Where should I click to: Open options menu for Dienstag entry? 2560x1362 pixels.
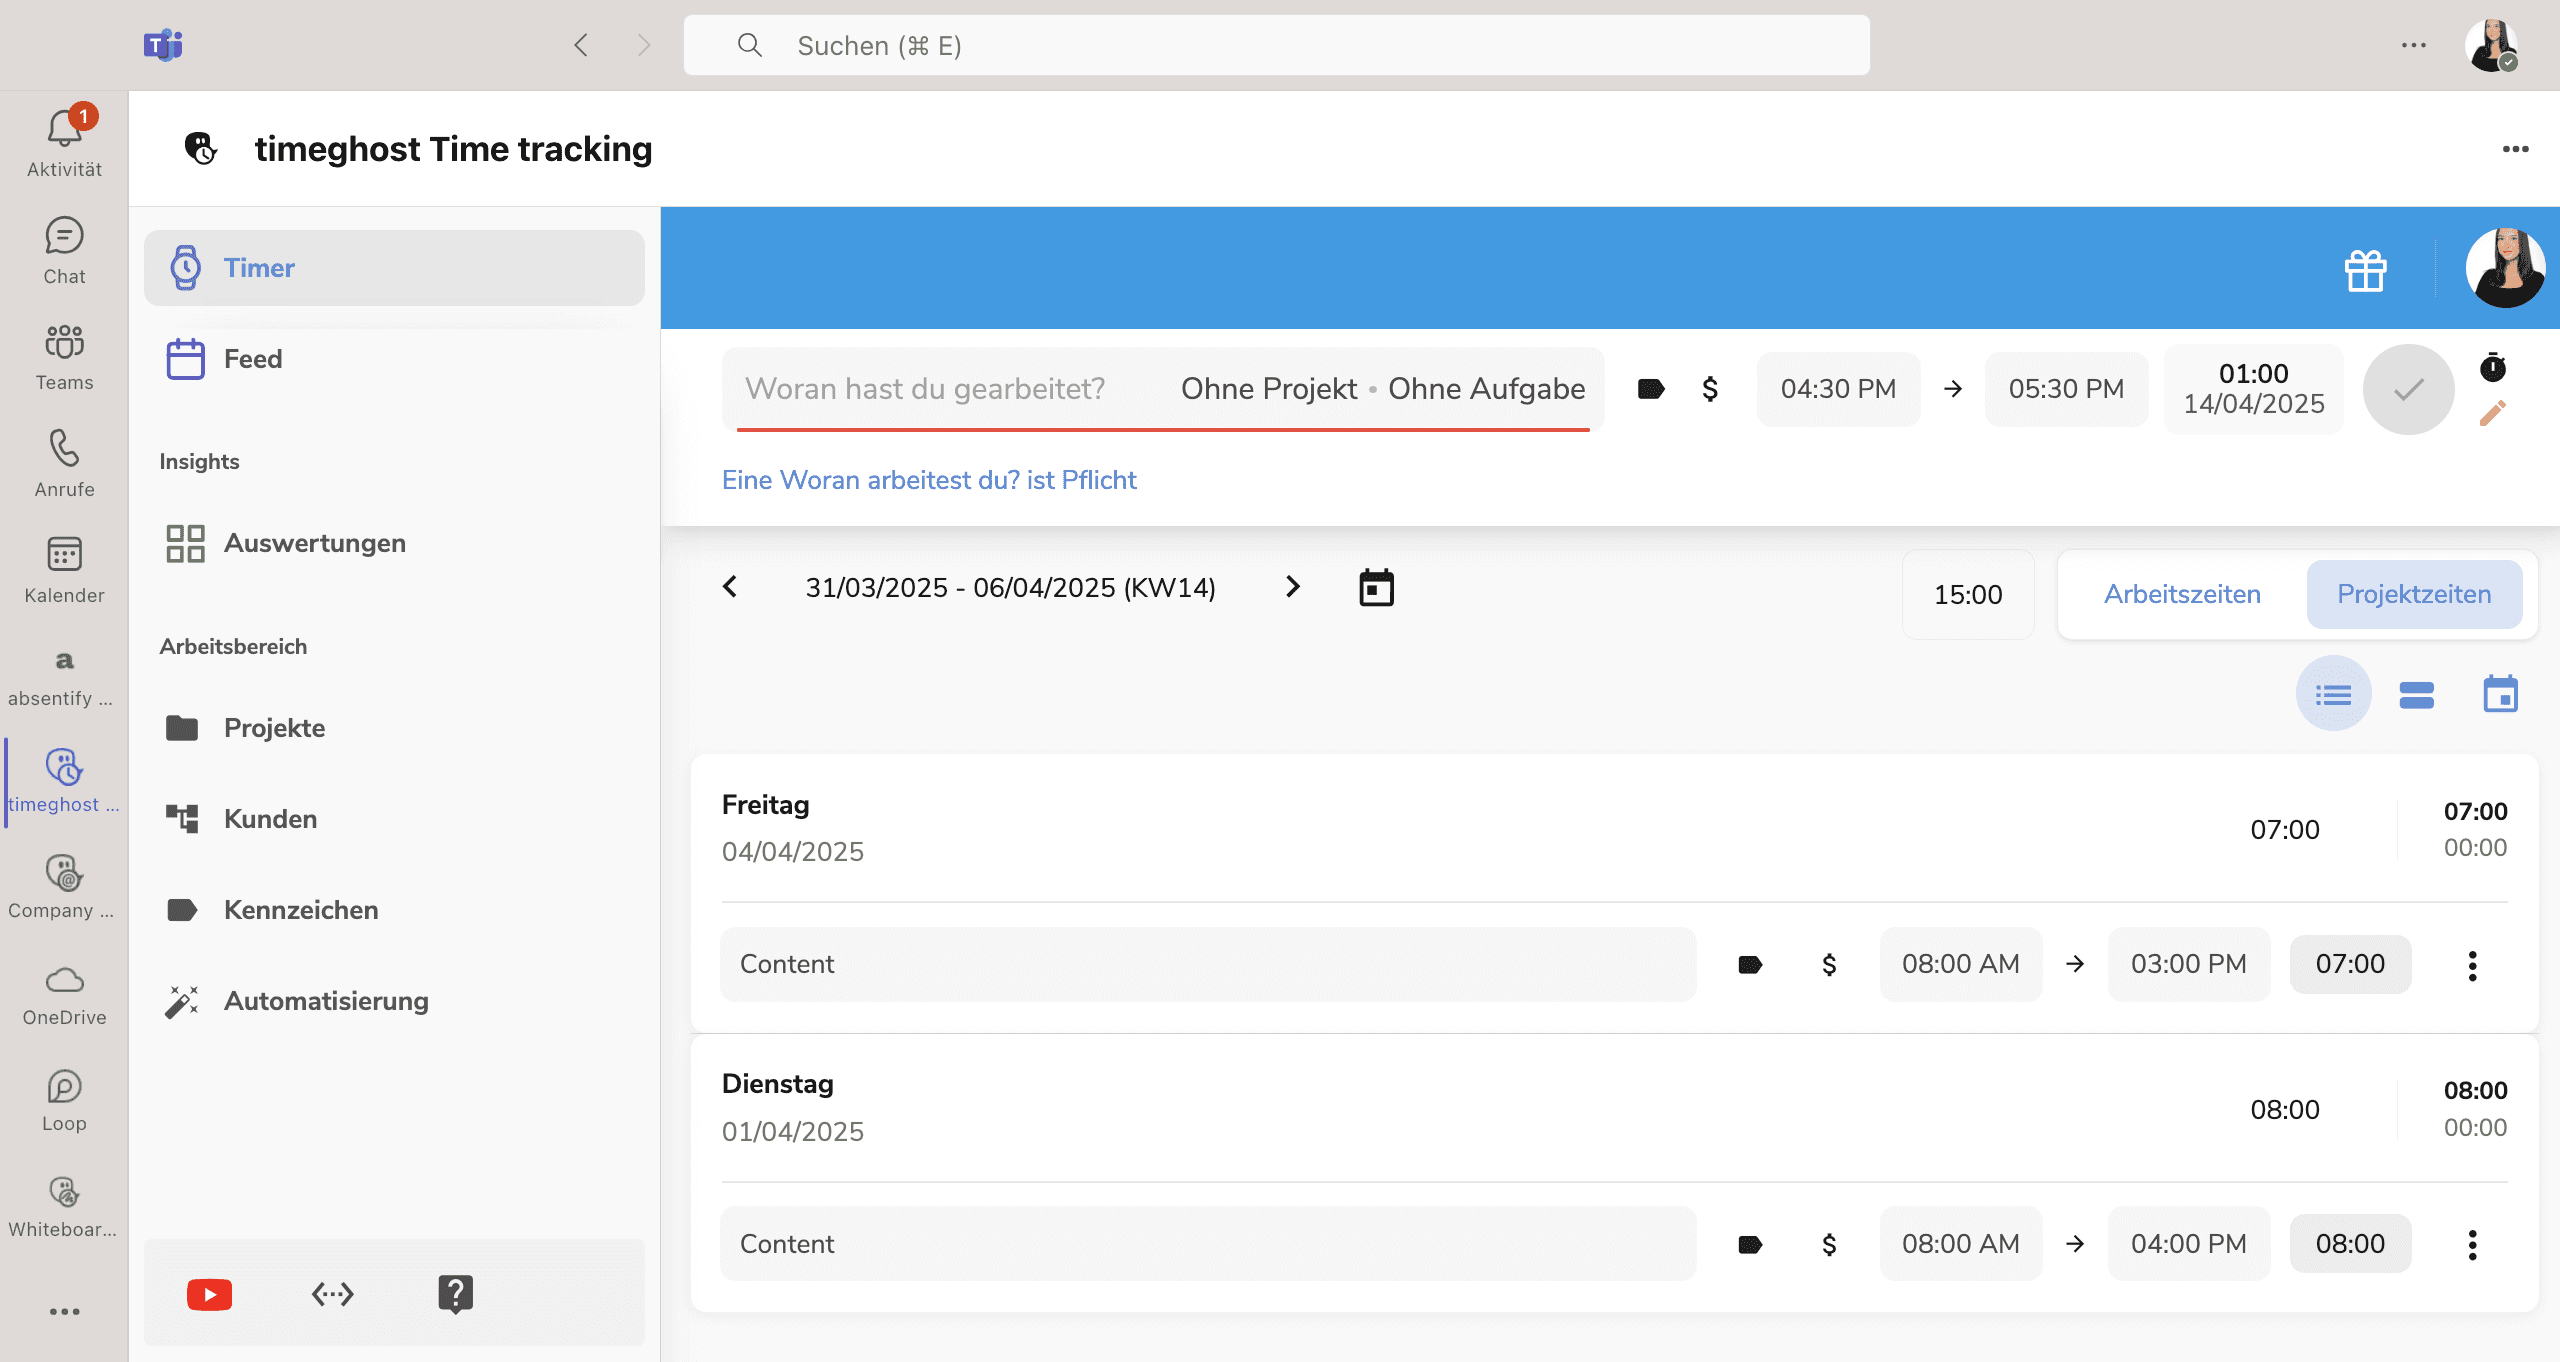pyautogui.click(x=2472, y=1245)
